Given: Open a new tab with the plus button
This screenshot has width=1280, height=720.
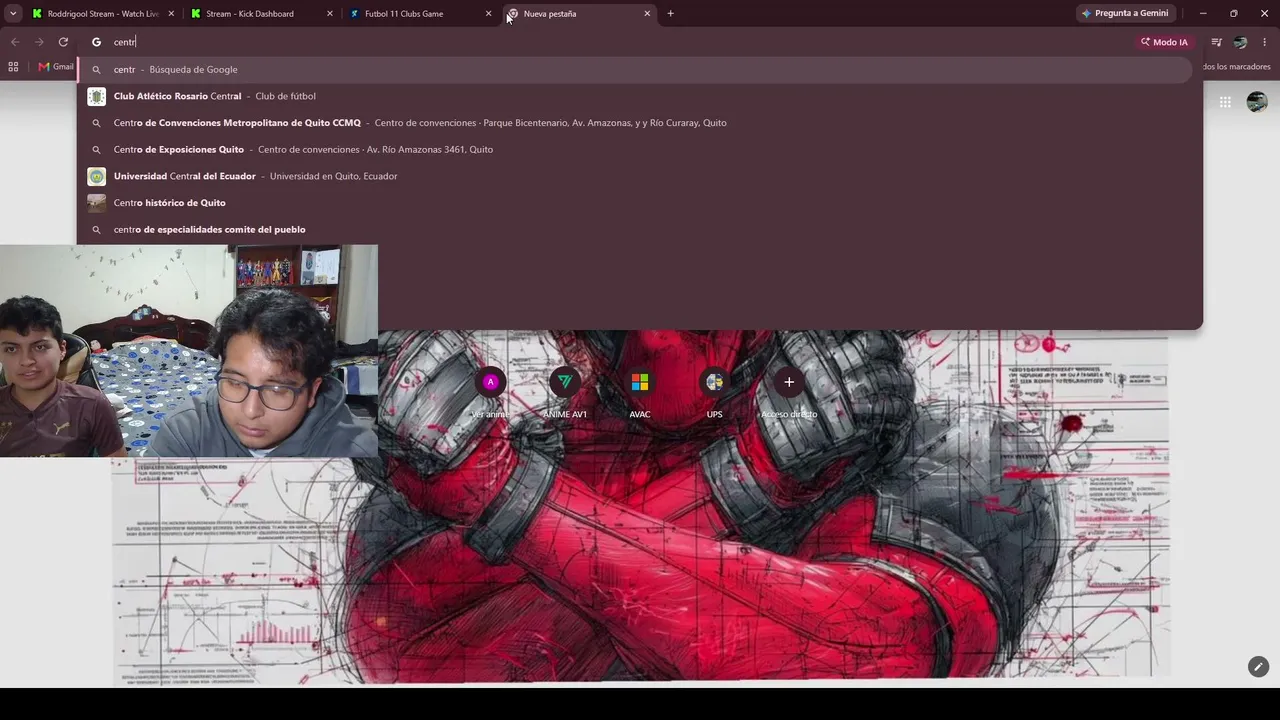Looking at the screenshot, I should [670, 14].
